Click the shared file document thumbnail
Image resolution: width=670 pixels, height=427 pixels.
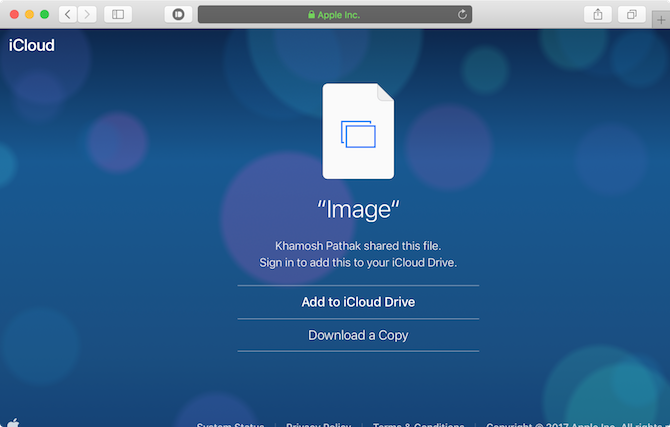coord(358,131)
